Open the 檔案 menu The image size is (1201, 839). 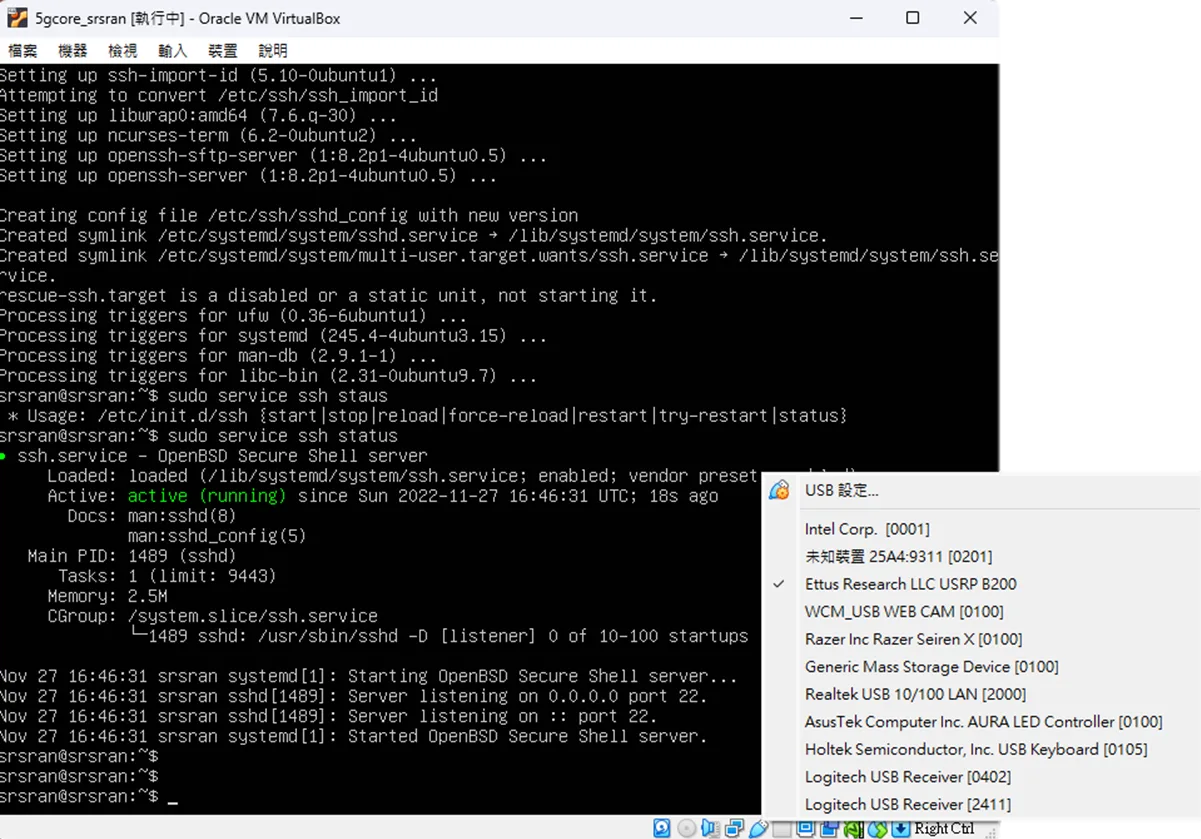point(23,50)
